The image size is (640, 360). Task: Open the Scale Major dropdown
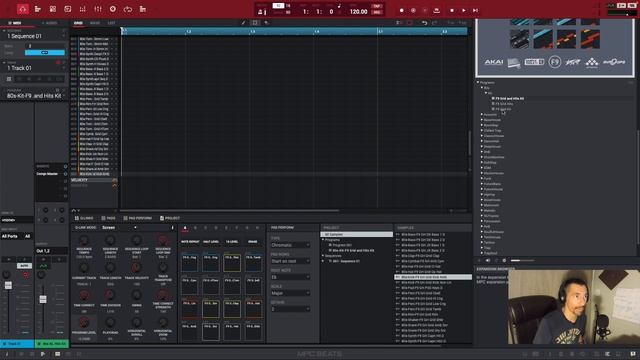(x=290, y=293)
